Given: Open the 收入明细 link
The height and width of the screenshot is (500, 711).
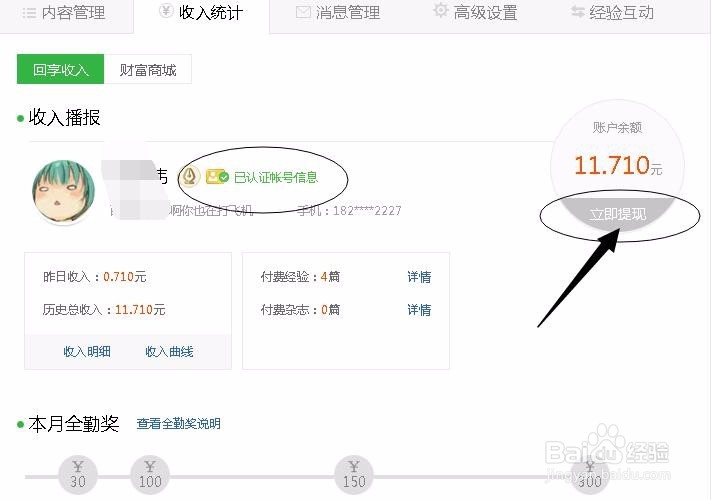Looking at the screenshot, I should pos(87,351).
